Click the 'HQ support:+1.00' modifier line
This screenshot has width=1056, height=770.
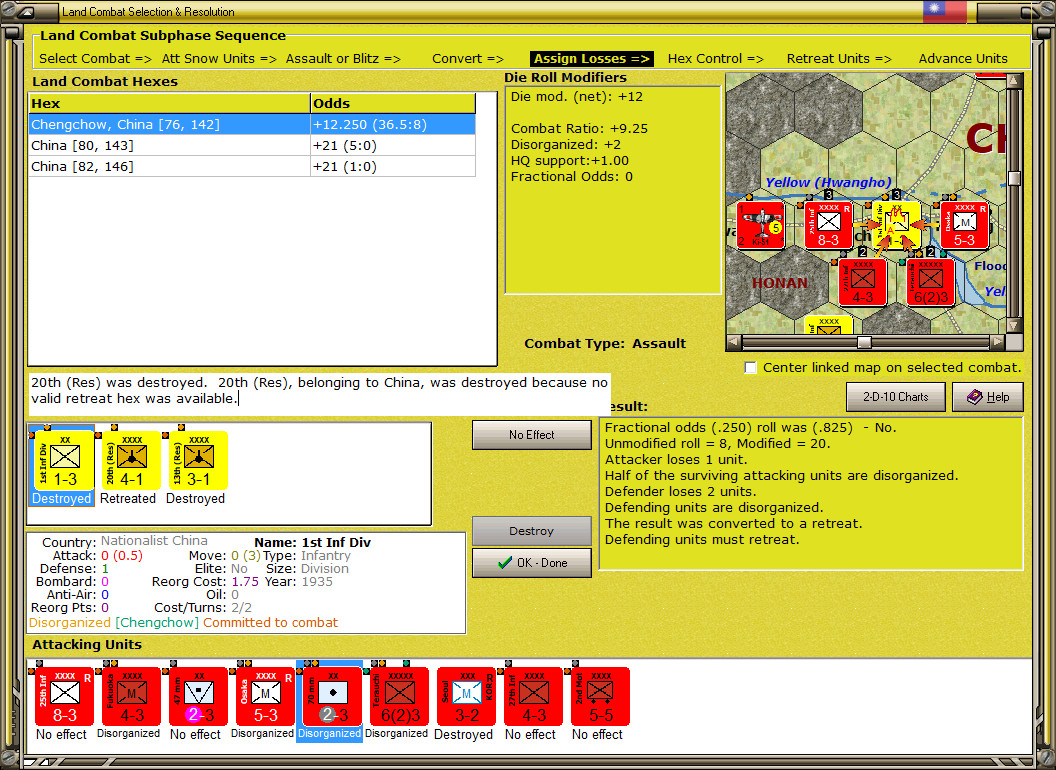point(570,161)
